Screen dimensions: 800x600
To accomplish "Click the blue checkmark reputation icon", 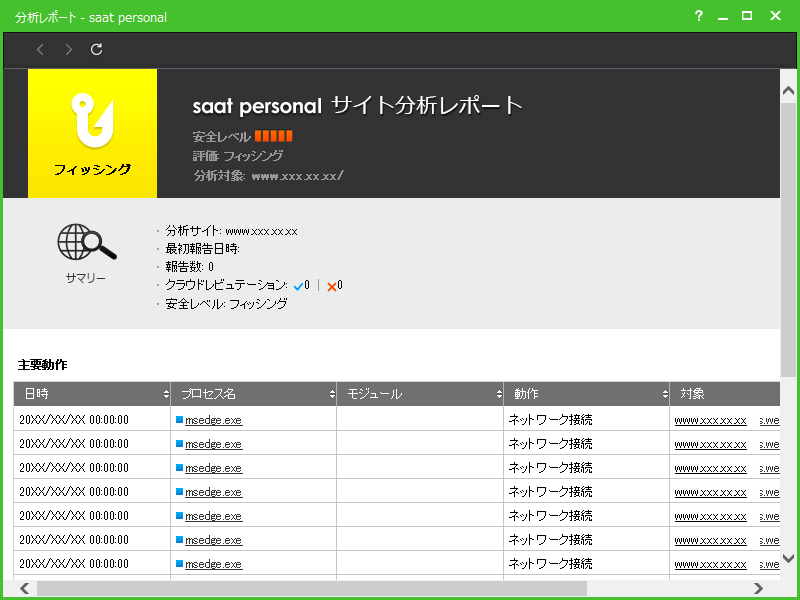I will pos(298,287).
